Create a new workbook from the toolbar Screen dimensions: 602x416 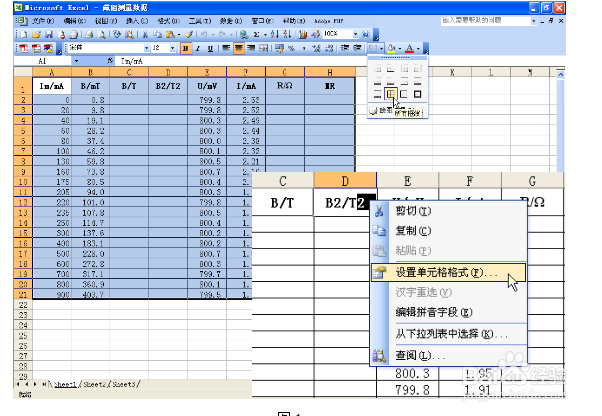[x=24, y=35]
